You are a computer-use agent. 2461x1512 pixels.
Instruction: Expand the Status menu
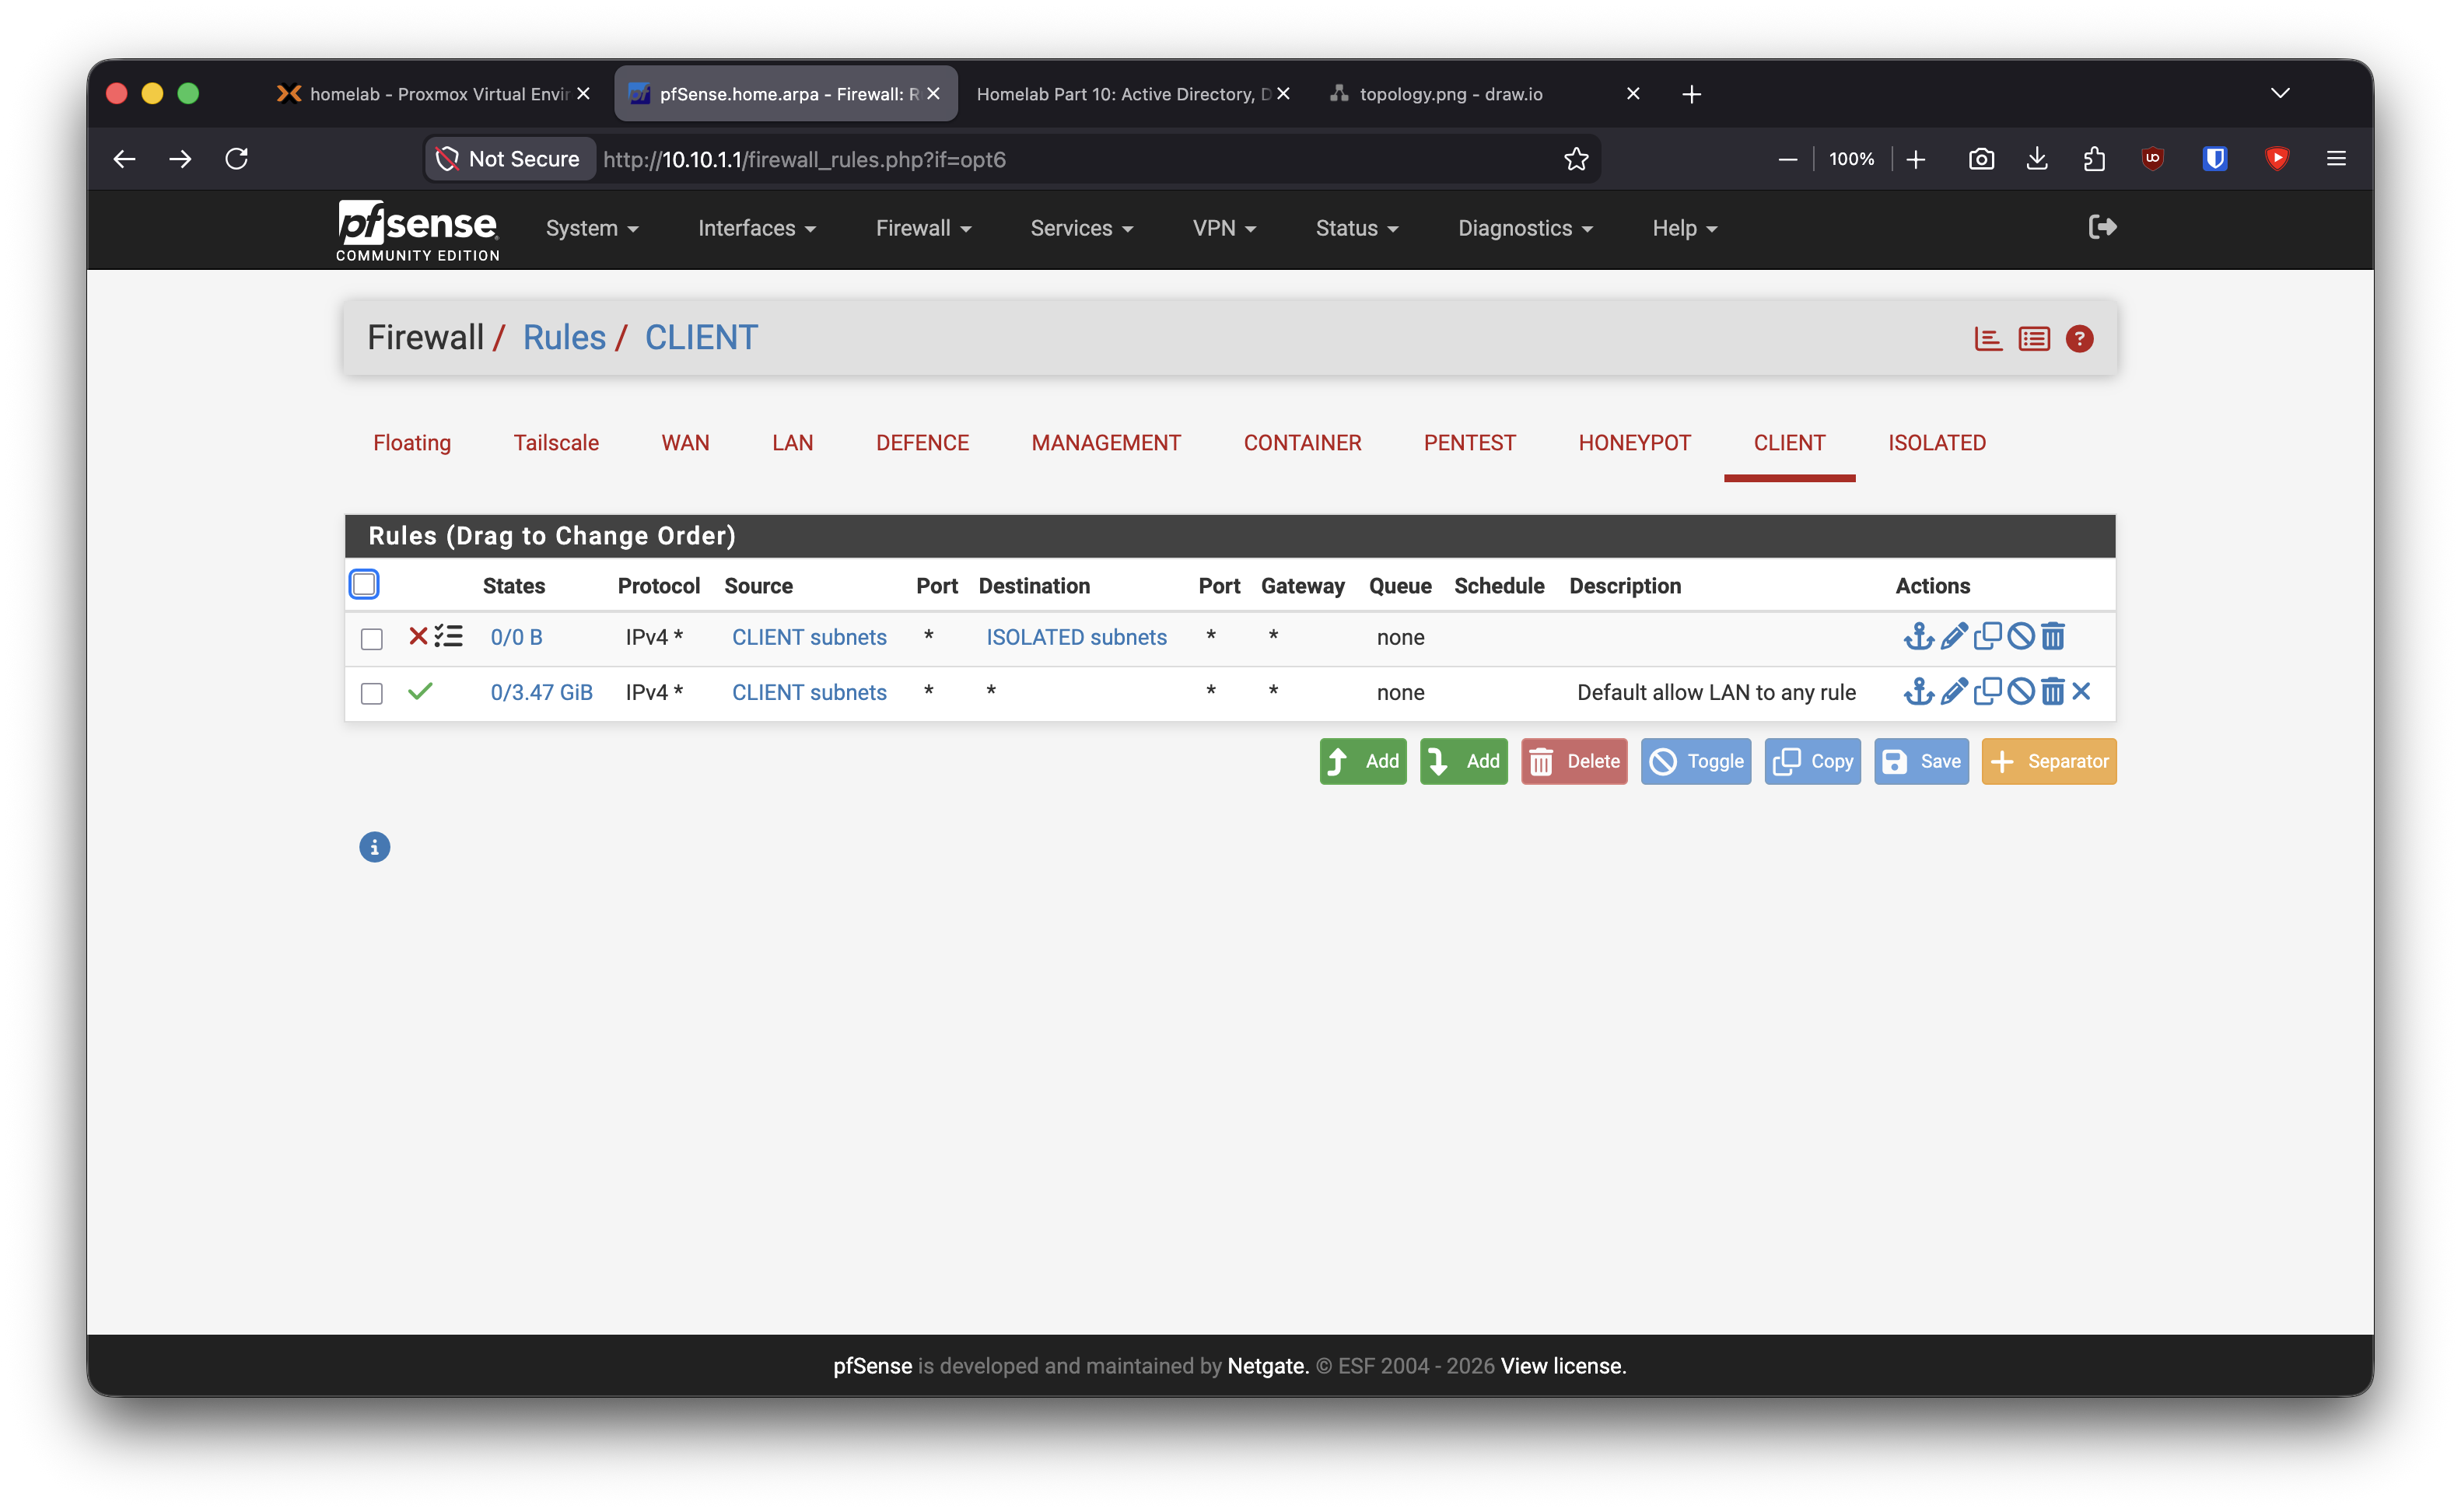[1357, 228]
